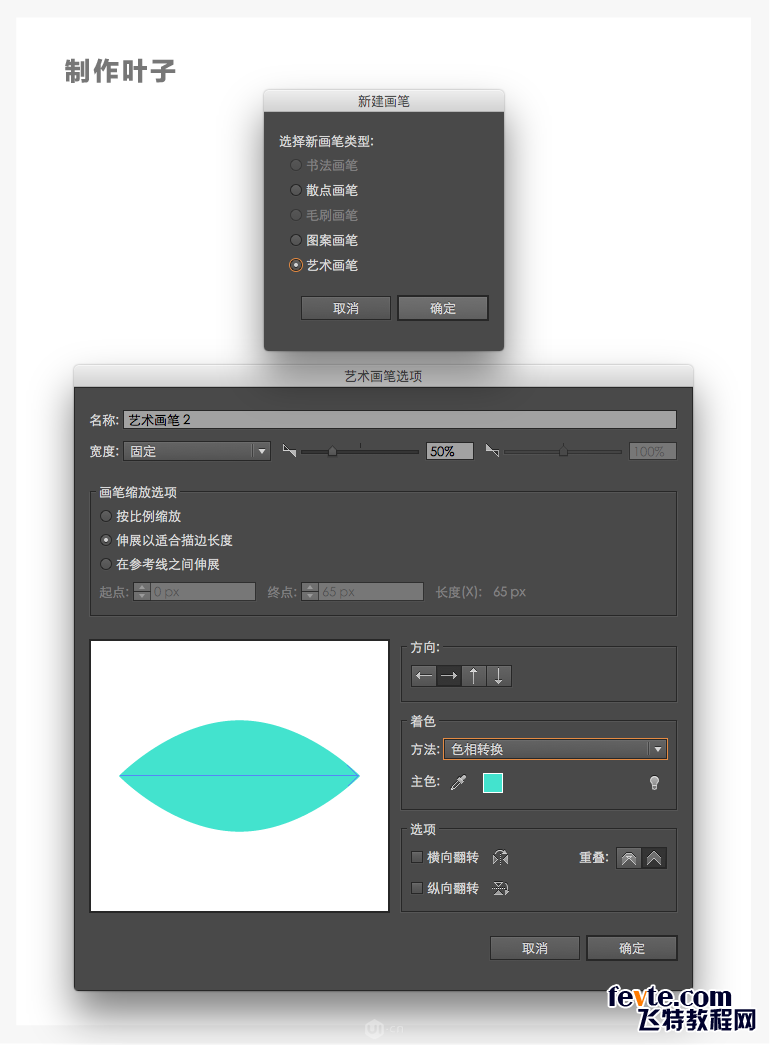
Task: Enable the 横向翻转 checkbox
Action: pyautogui.click(x=417, y=858)
